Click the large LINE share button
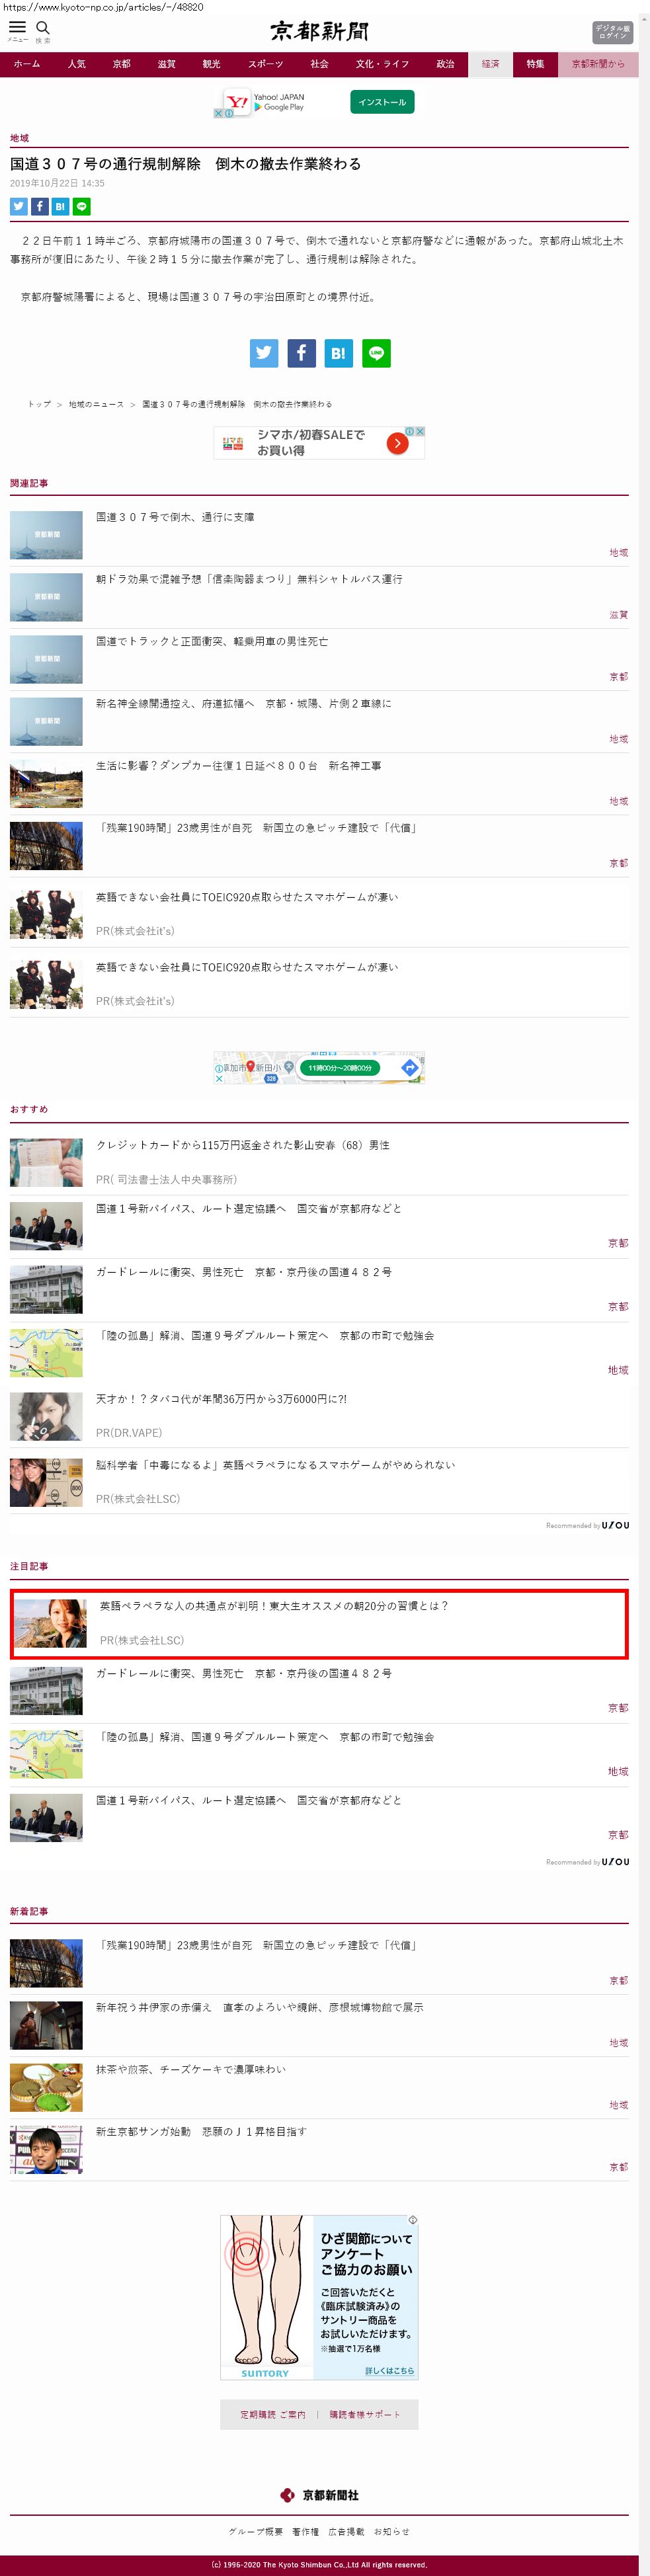The image size is (650, 2576). click(377, 353)
